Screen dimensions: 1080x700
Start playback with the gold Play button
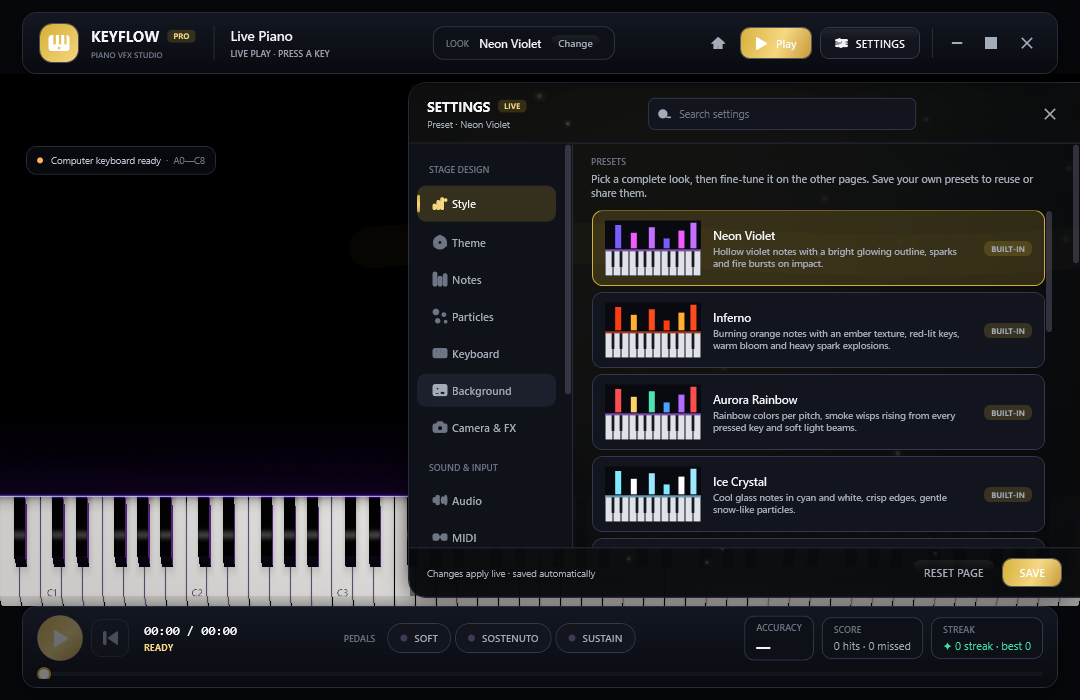pos(776,43)
